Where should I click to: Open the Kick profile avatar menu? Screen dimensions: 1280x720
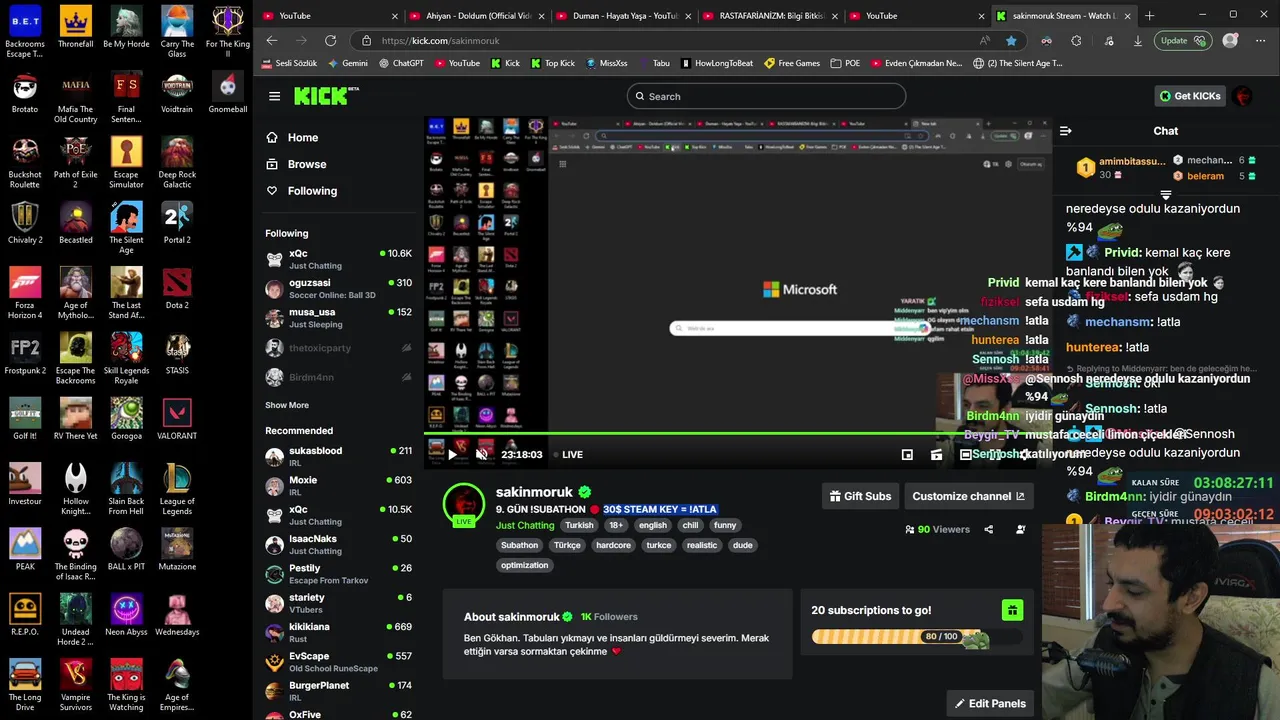point(1243,96)
